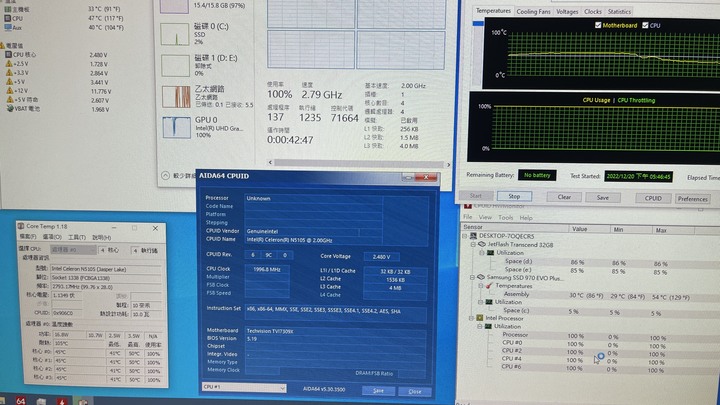Image resolution: width=720 pixels, height=405 pixels.
Task: Click the Clear button in stability test
Action: point(564,197)
